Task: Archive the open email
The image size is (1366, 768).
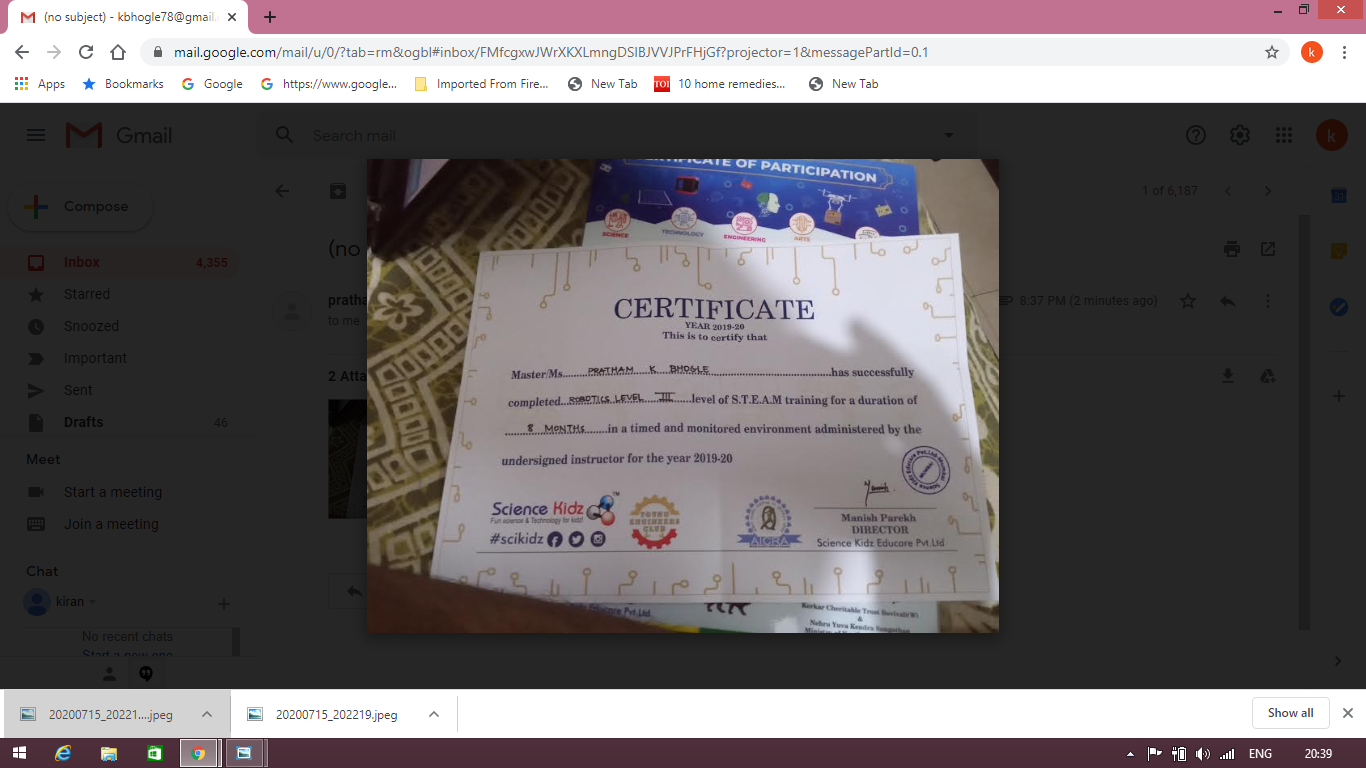Action: point(338,191)
